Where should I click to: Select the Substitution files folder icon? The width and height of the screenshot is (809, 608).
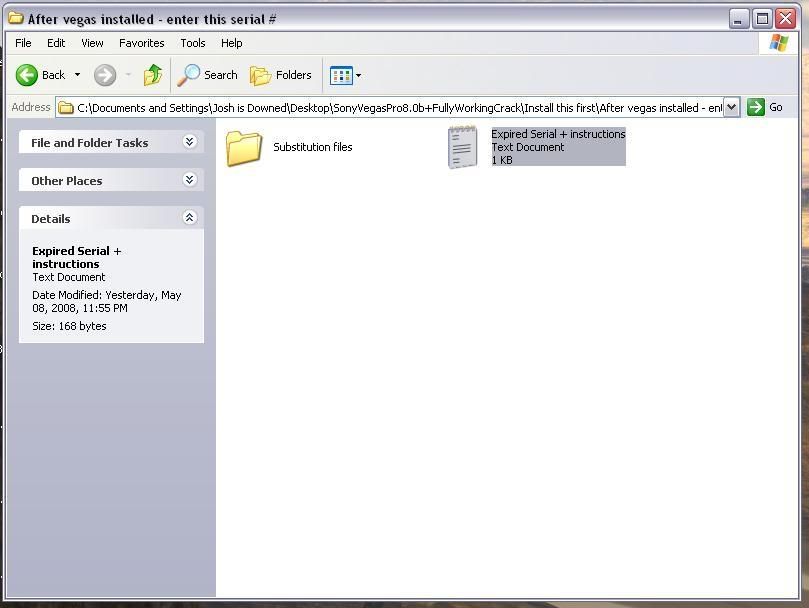244,148
